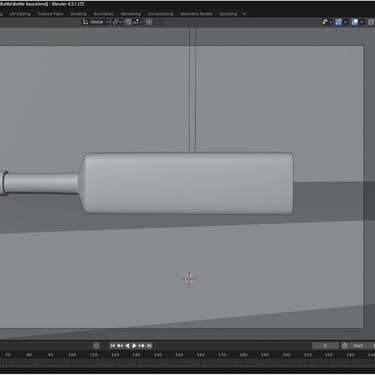
Task: Switch to the UV Editing workspace tab
Action: tap(20, 14)
